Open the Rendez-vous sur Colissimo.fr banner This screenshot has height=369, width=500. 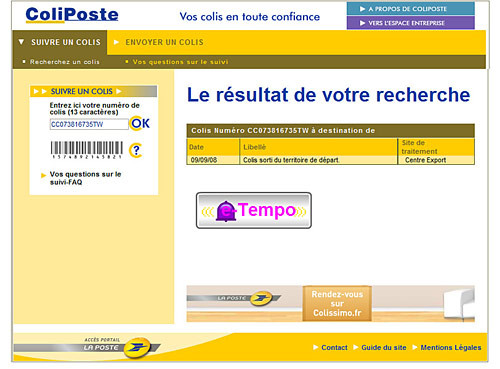[x=337, y=304]
